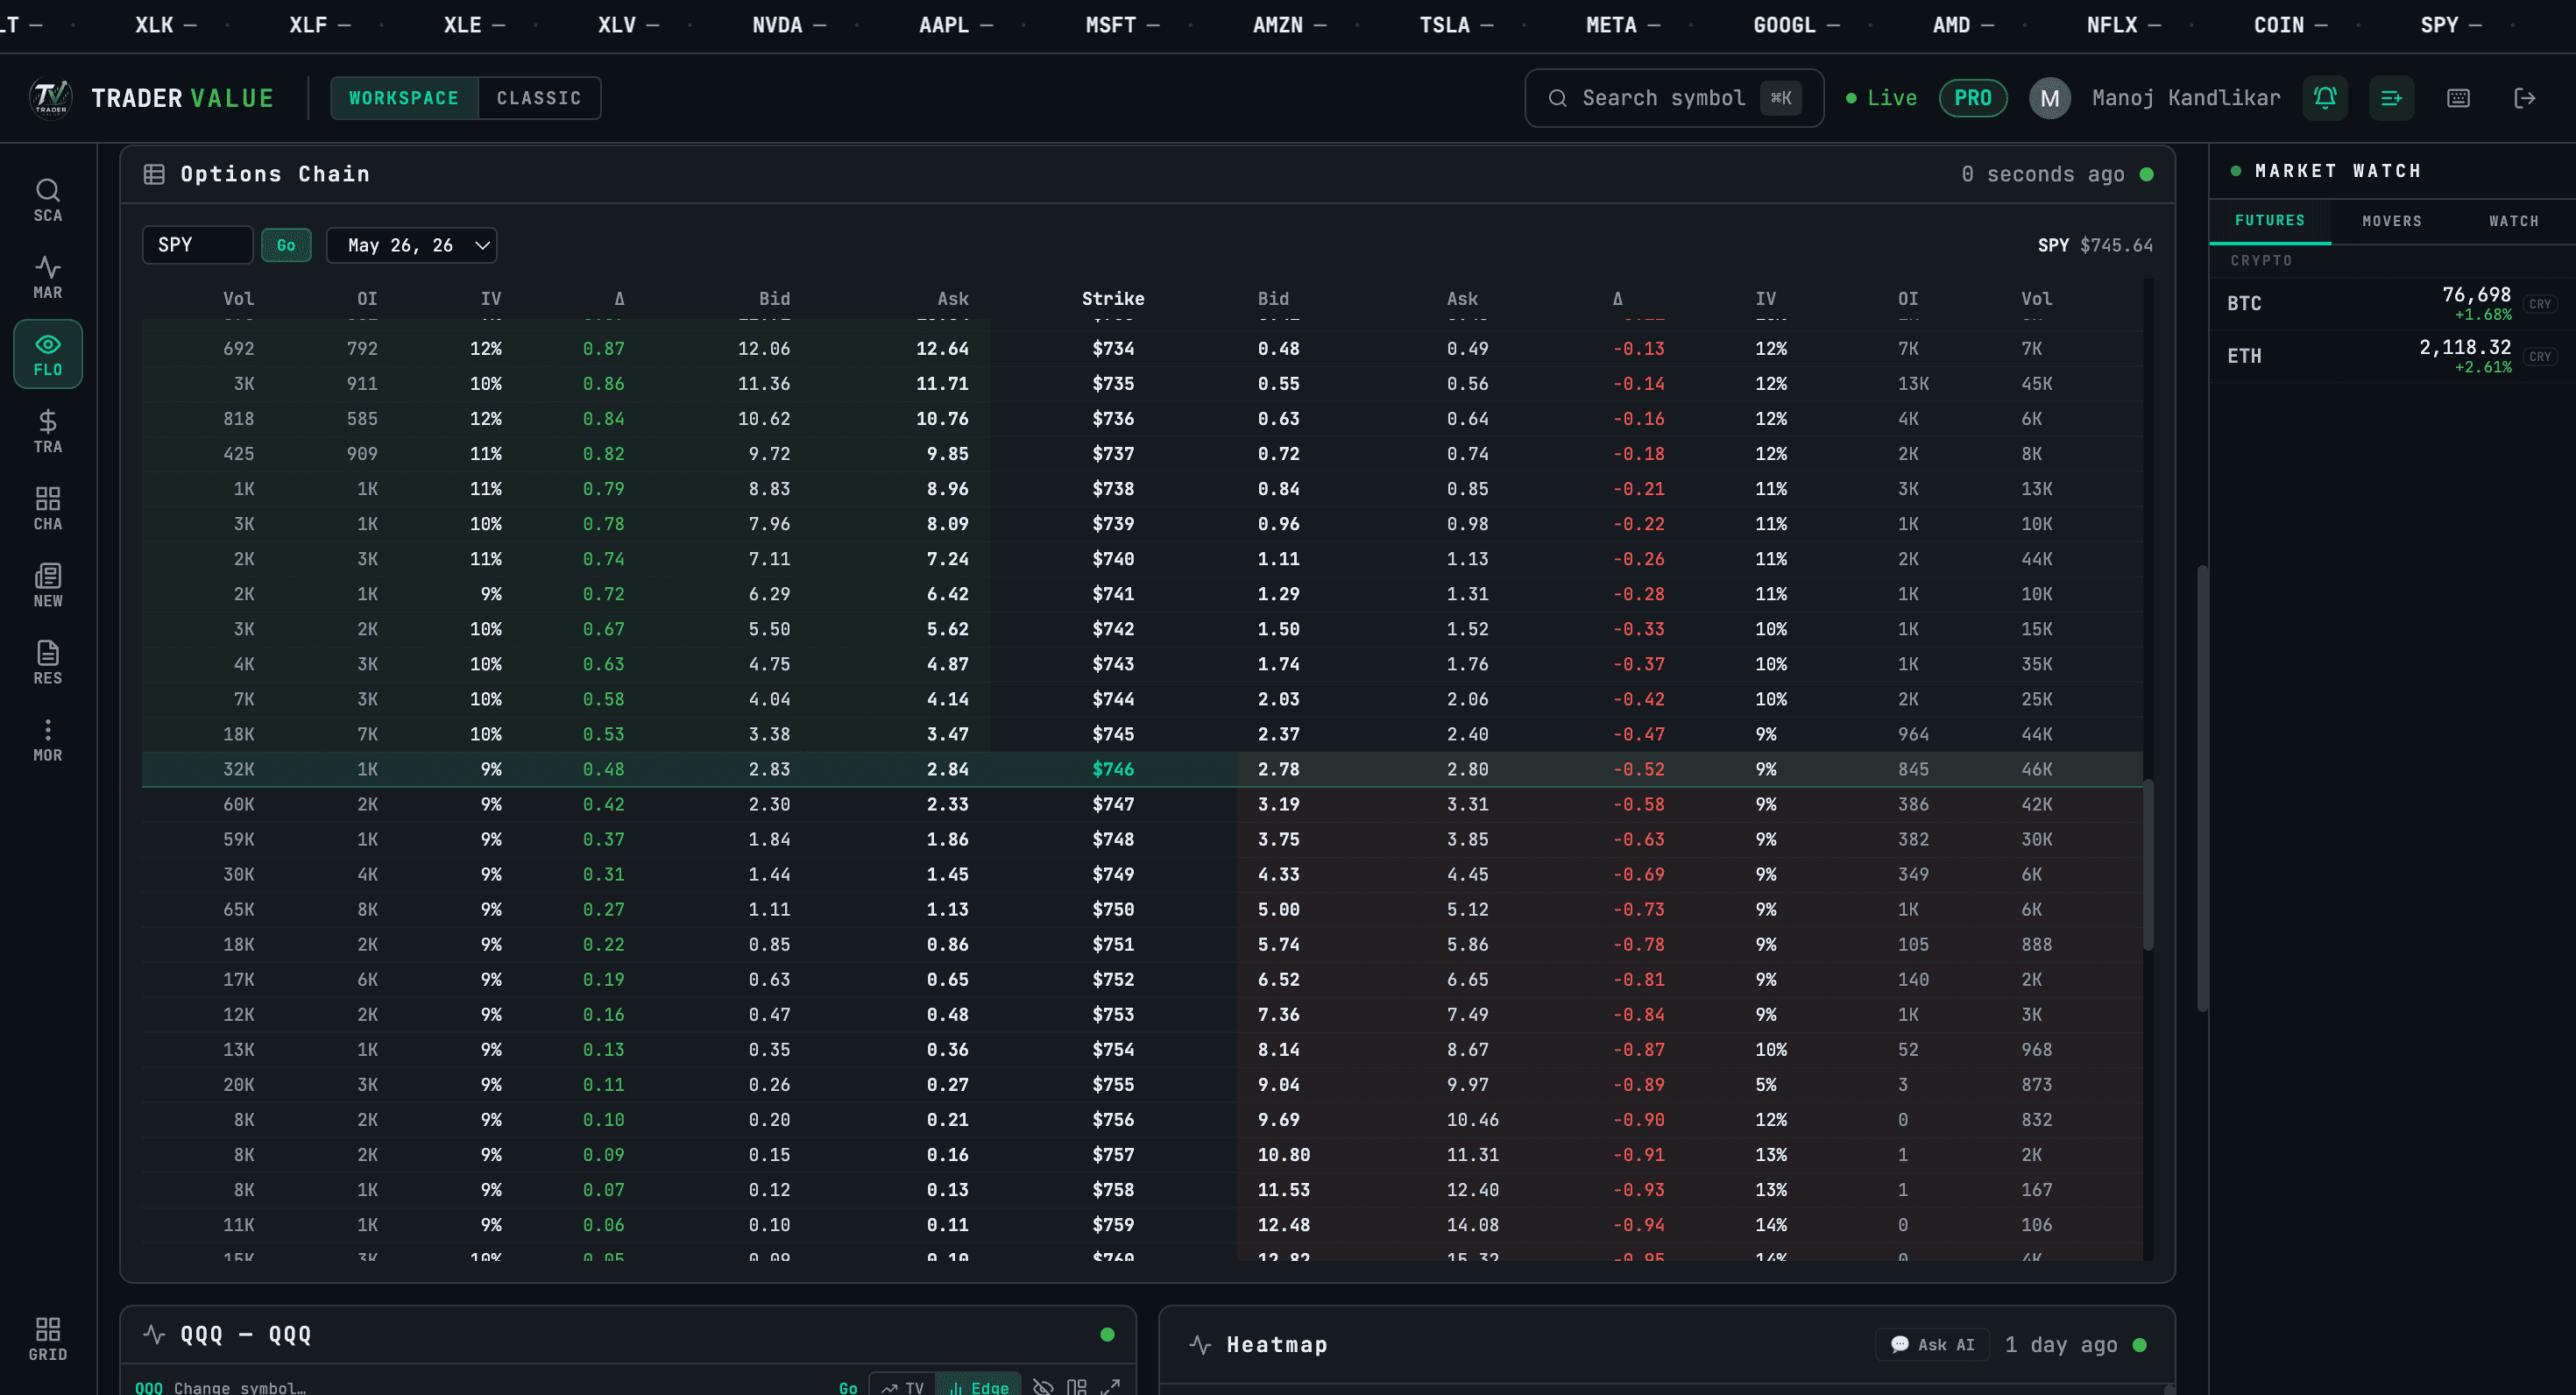Click the Ask AI button in Heatmap
Viewport: 2576px width, 1395px height.
click(x=1932, y=1344)
